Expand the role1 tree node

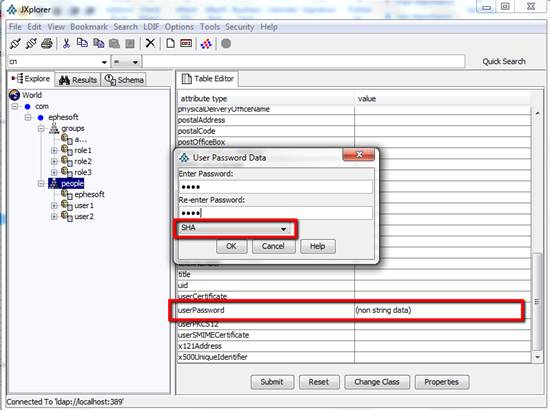click(x=54, y=150)
